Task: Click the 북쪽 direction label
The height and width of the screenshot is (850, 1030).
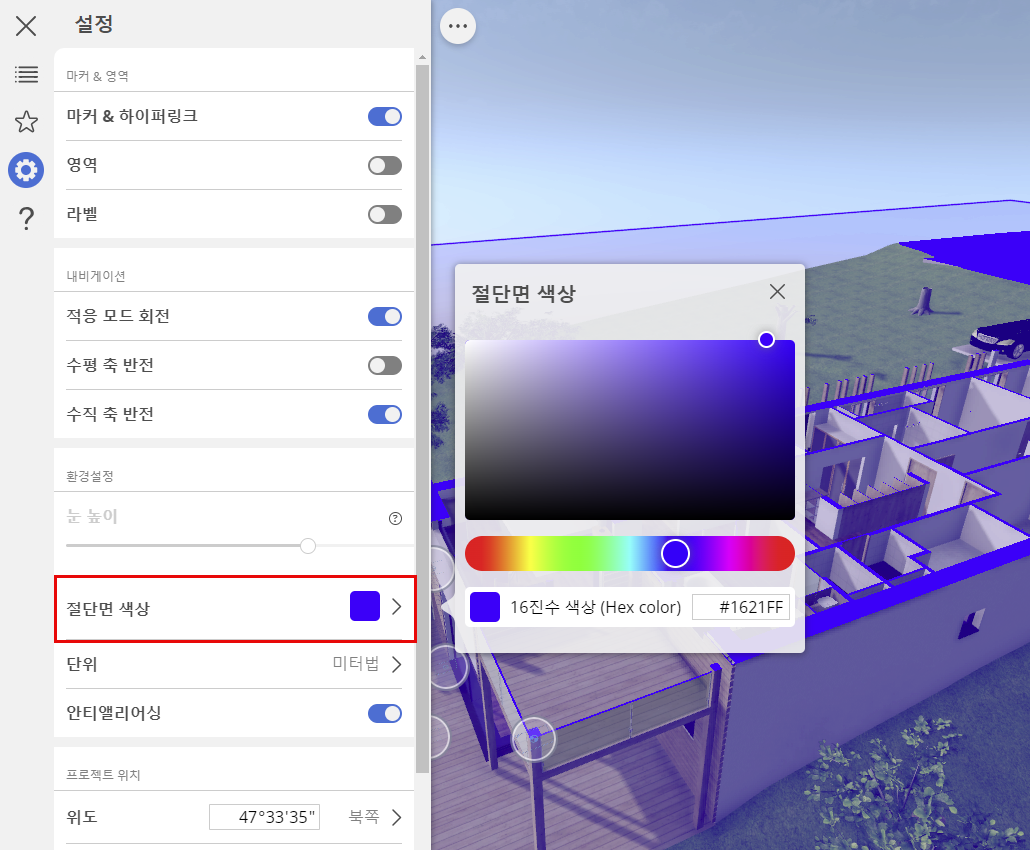Action: (364, 816)
